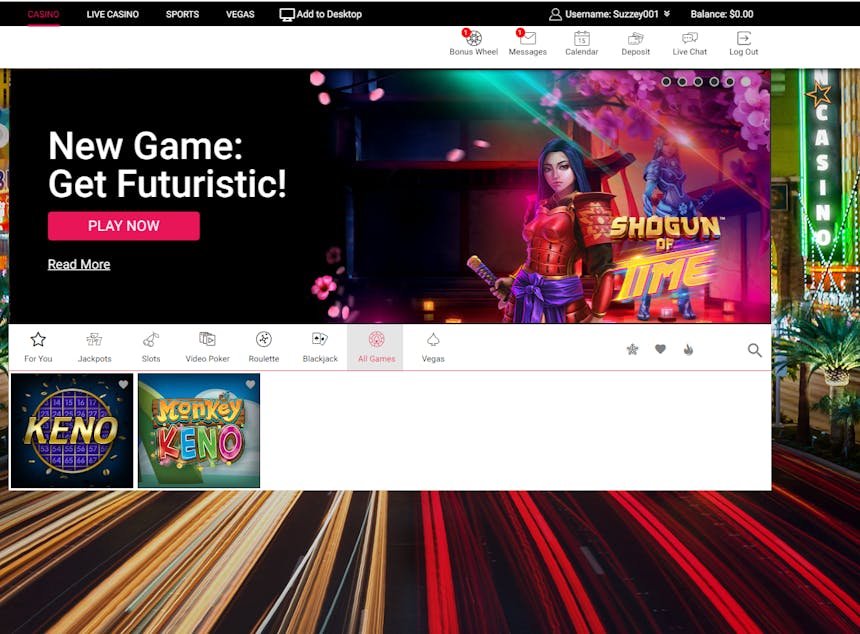
Task: Select the All Games category
Action: (376, 347)
